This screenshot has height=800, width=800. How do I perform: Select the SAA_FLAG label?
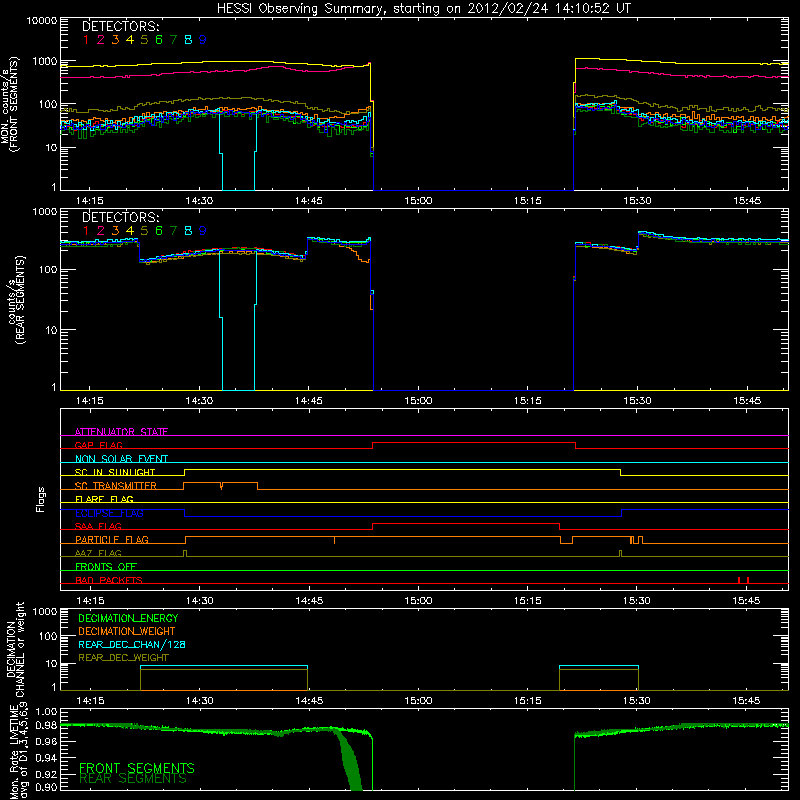click(98, 526)
